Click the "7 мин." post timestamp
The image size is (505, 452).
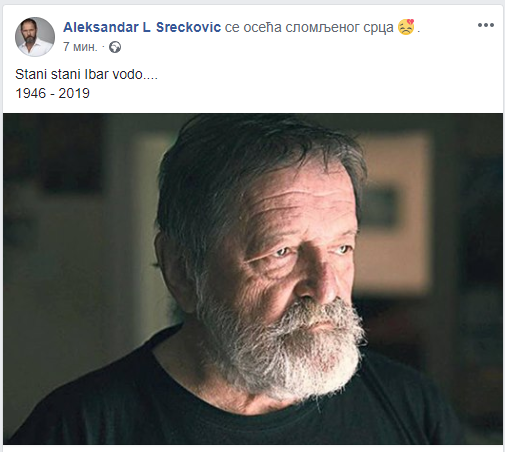80,47
